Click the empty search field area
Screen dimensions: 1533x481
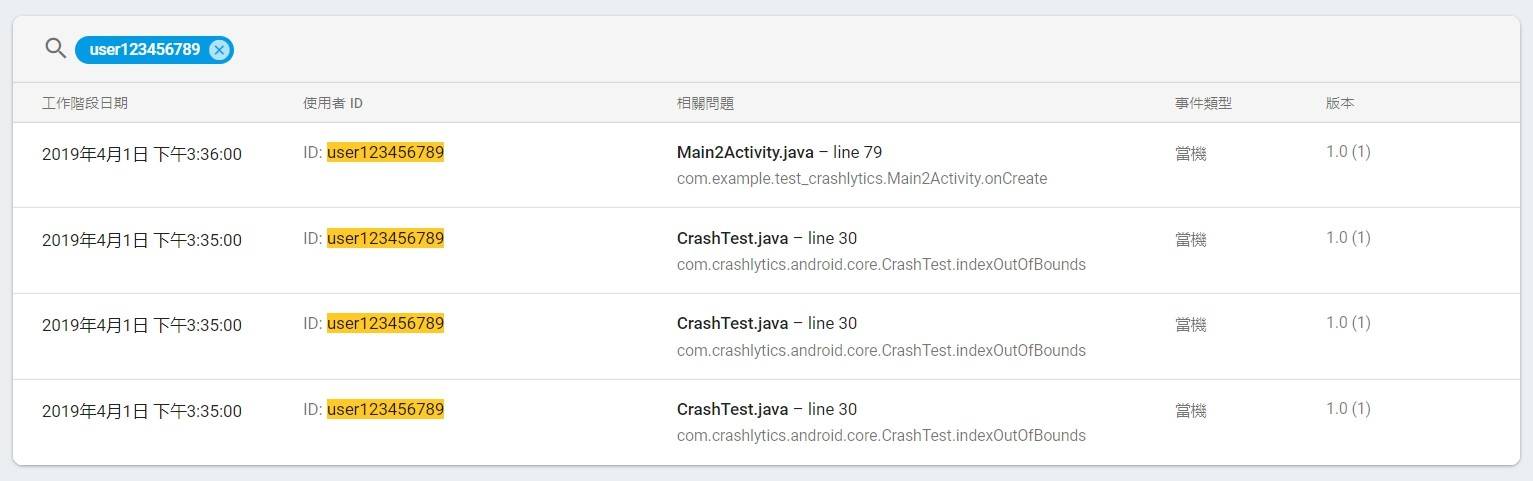coord(800,49)
